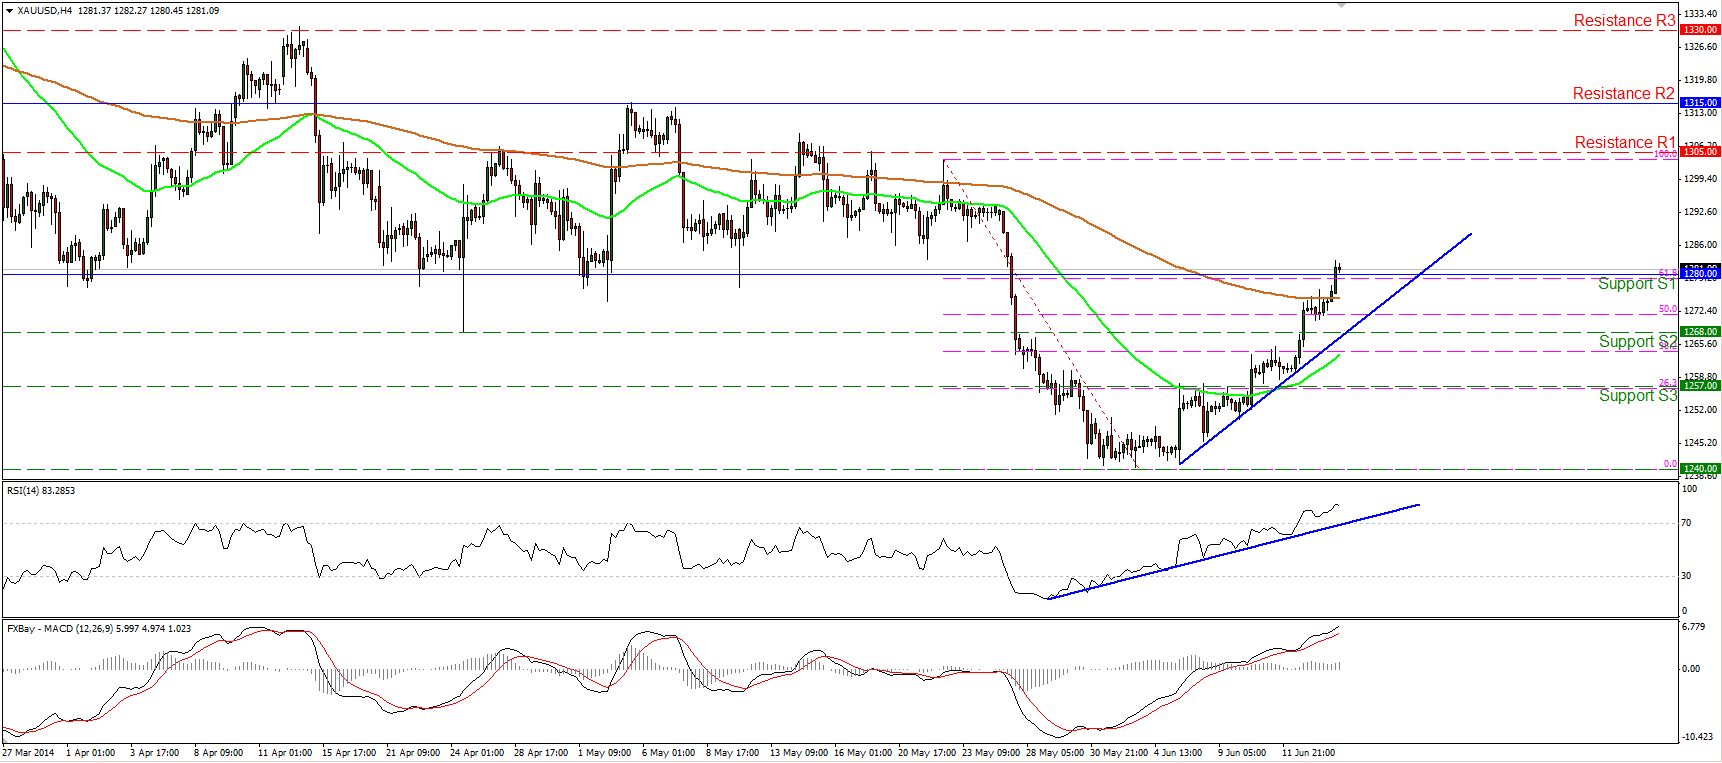Click the 50.0 Fibonacci level label
Screen dimensions: 1722x763
tap(1667, 310)
